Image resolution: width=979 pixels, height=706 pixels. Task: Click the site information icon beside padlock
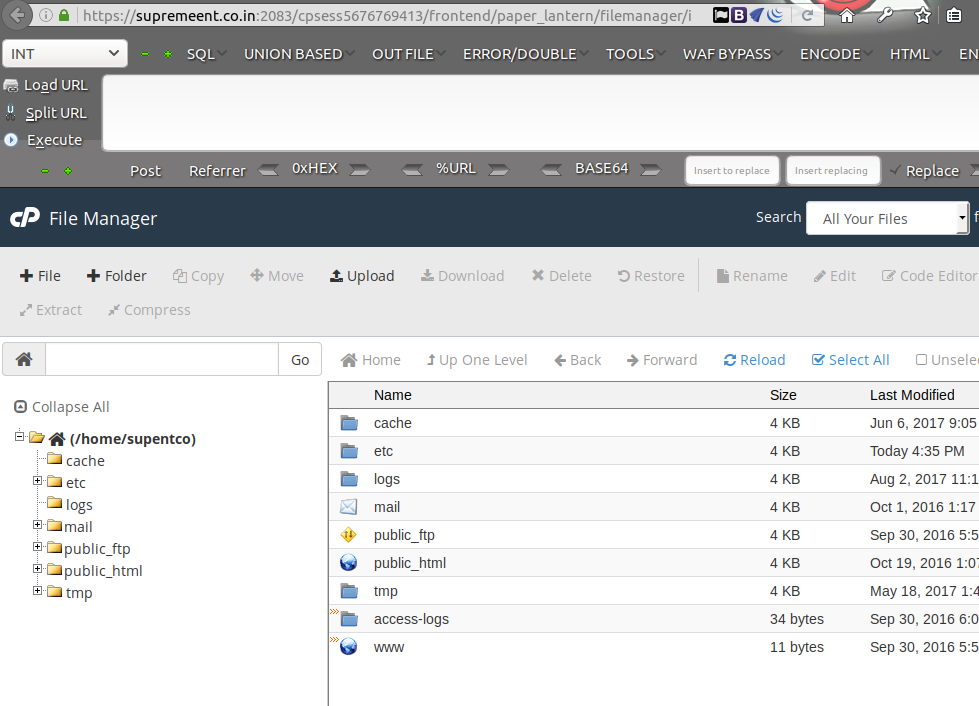point(46,15)
